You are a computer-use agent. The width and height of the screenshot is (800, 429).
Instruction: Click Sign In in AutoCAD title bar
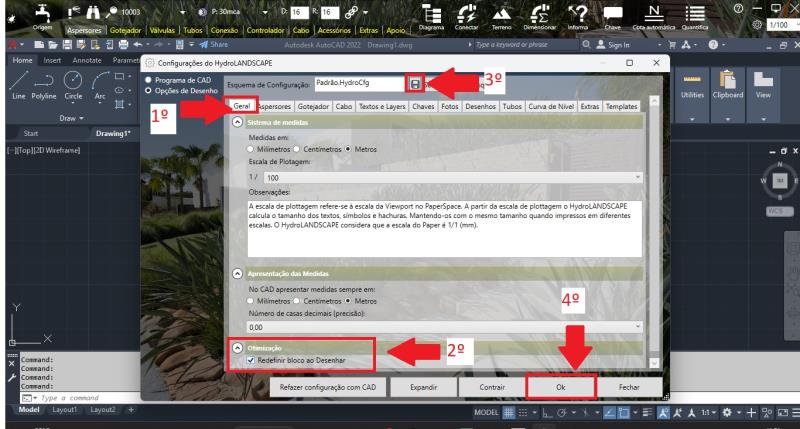(614, 45)
